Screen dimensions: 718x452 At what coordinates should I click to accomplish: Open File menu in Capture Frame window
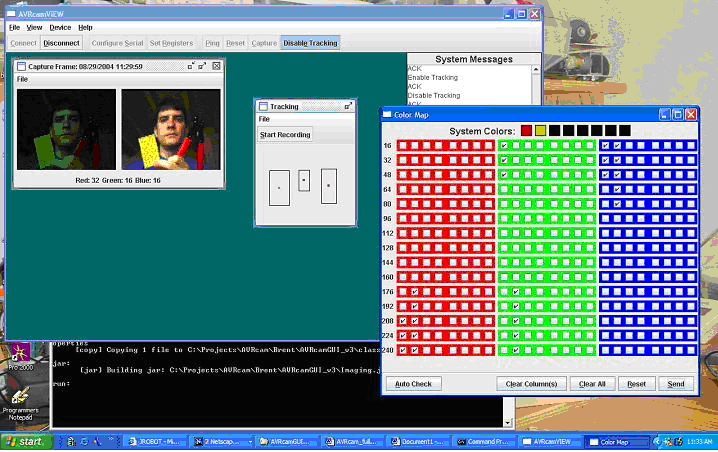[x=22, y=79]
